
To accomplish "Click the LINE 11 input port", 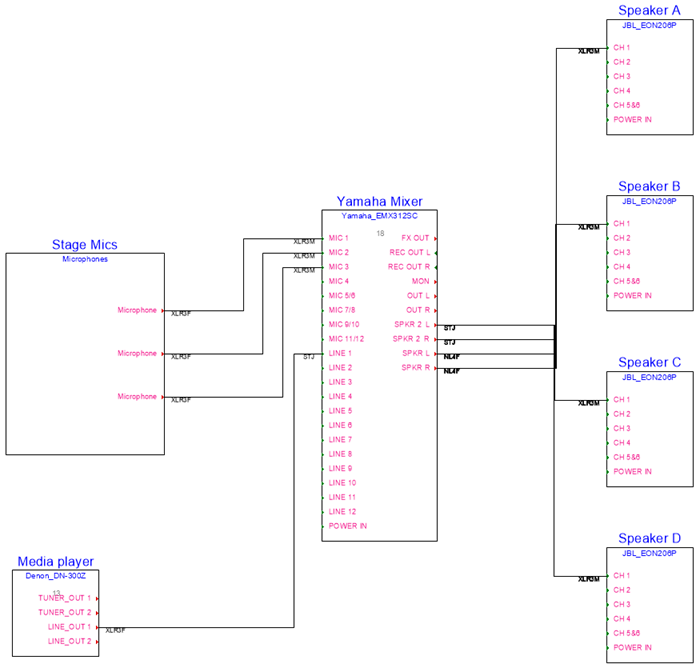I will click(342, 497).
